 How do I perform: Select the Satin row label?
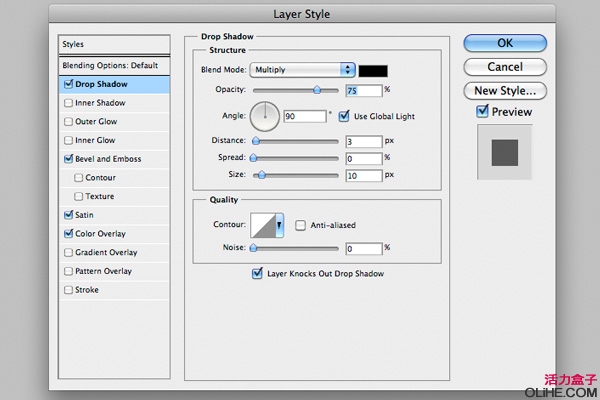(x=84, y=215)
